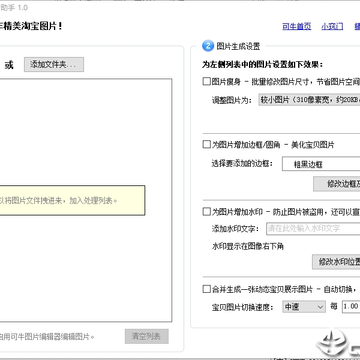360x360 pixels.
Task: Click the 清空列表 button
Action: point(147,336)
